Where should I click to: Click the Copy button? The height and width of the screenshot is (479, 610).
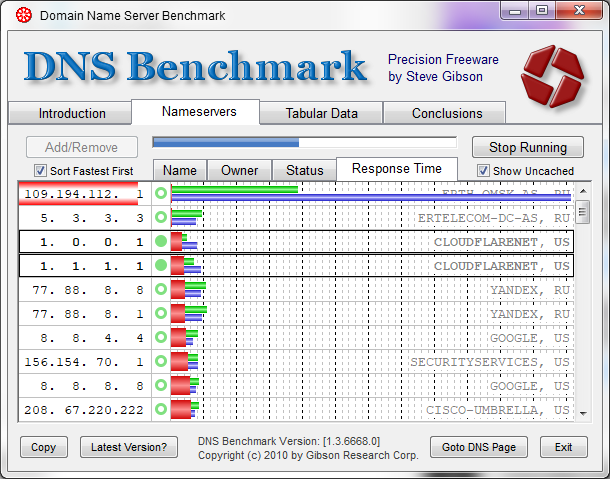(44, 447)
